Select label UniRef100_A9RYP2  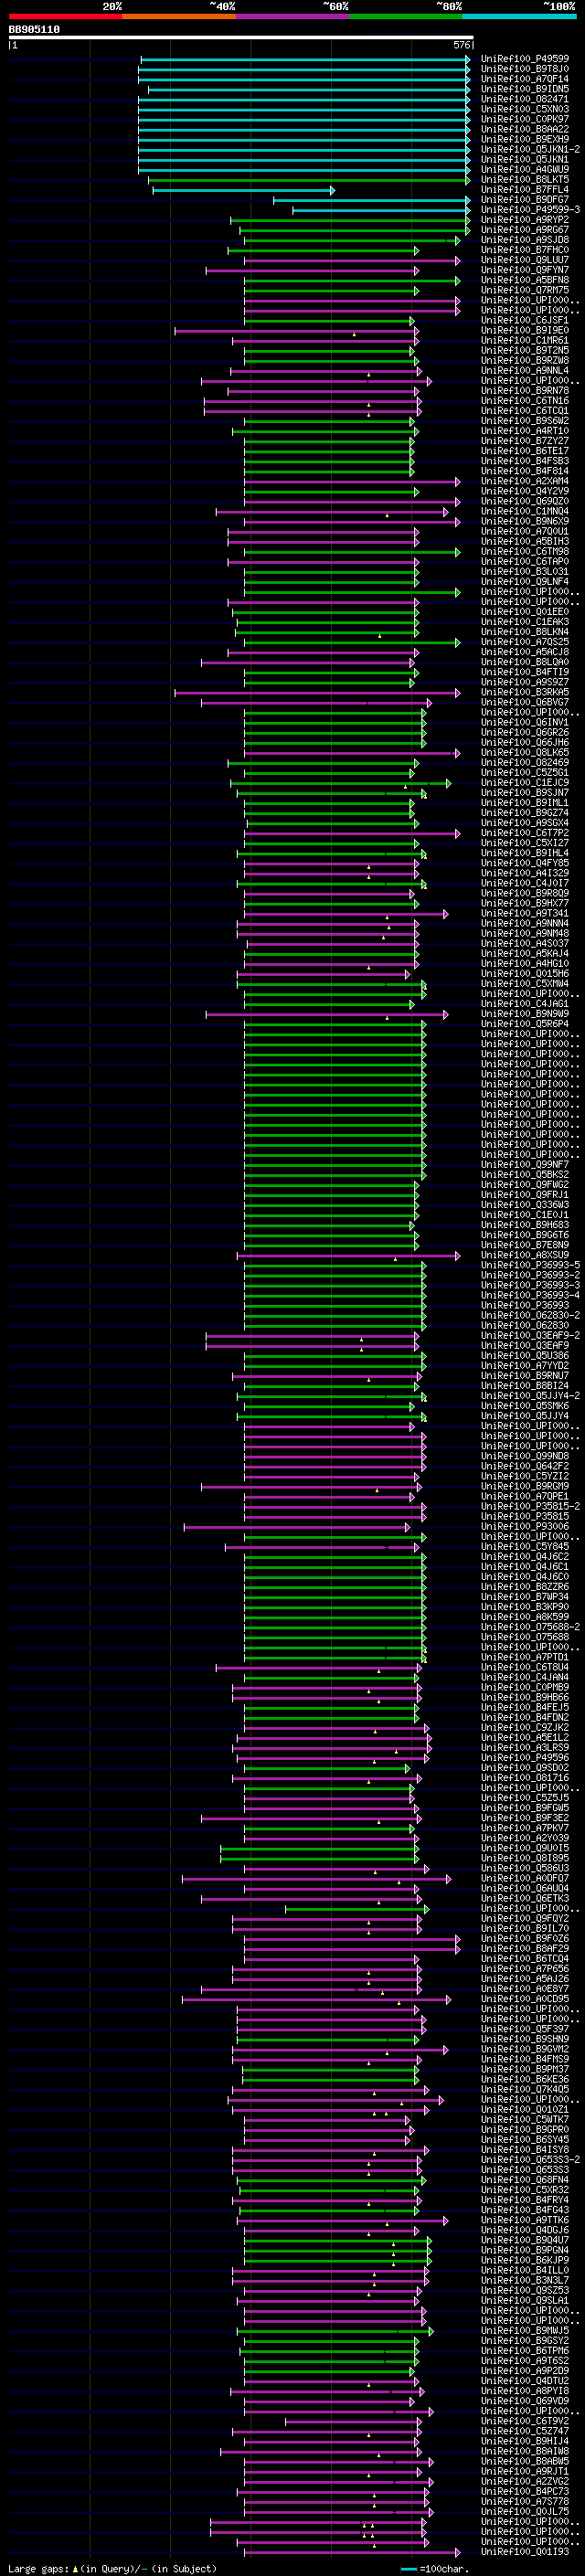pos(525,219)
